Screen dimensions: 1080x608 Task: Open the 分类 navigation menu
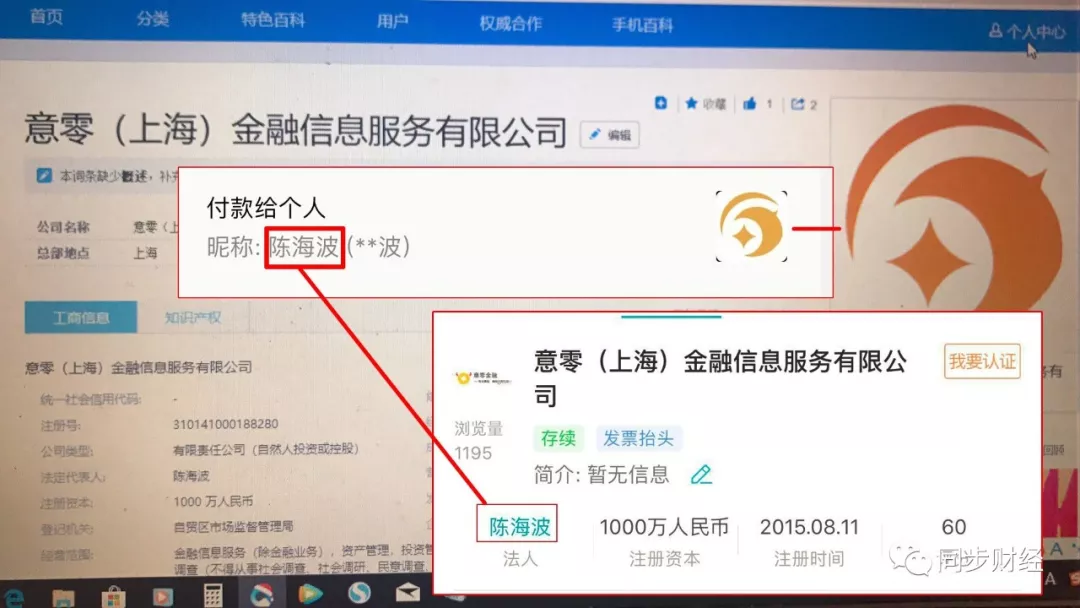click(x=153, y=20)
